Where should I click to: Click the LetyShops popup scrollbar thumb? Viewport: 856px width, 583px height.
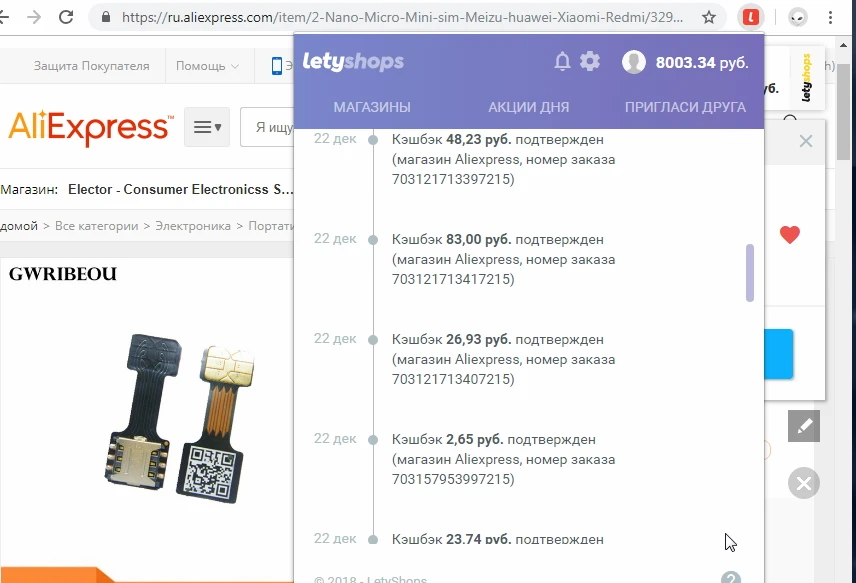tap(750, 273)
